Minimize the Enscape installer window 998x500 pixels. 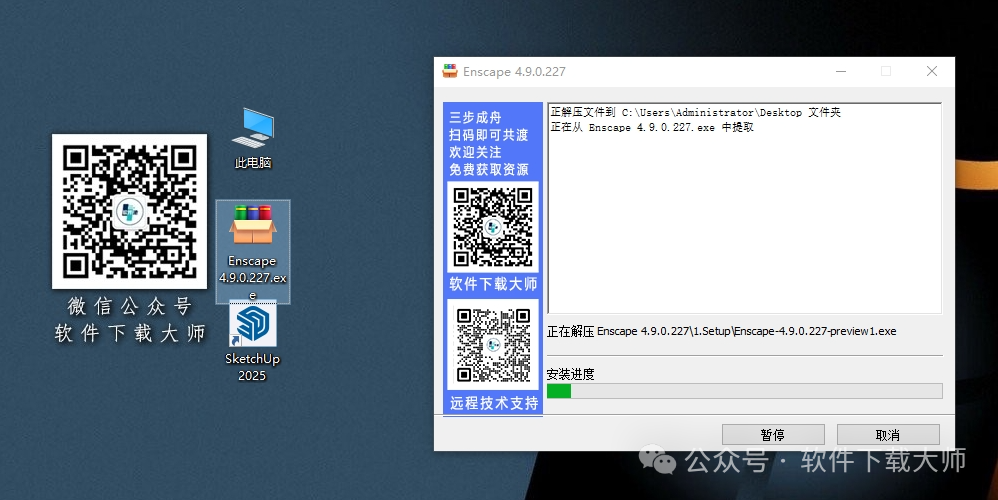point(841,71)
